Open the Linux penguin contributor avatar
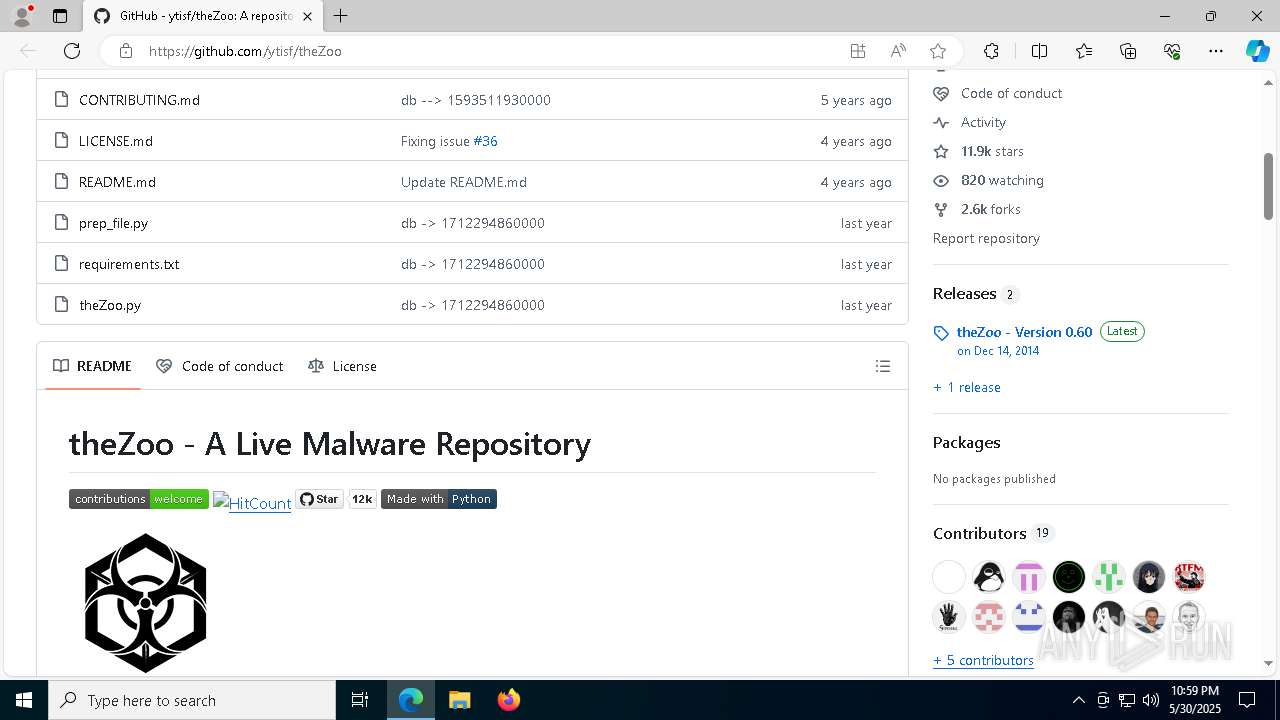The height and width of the screenshot is (720, 1280). [x=989, y=577]
